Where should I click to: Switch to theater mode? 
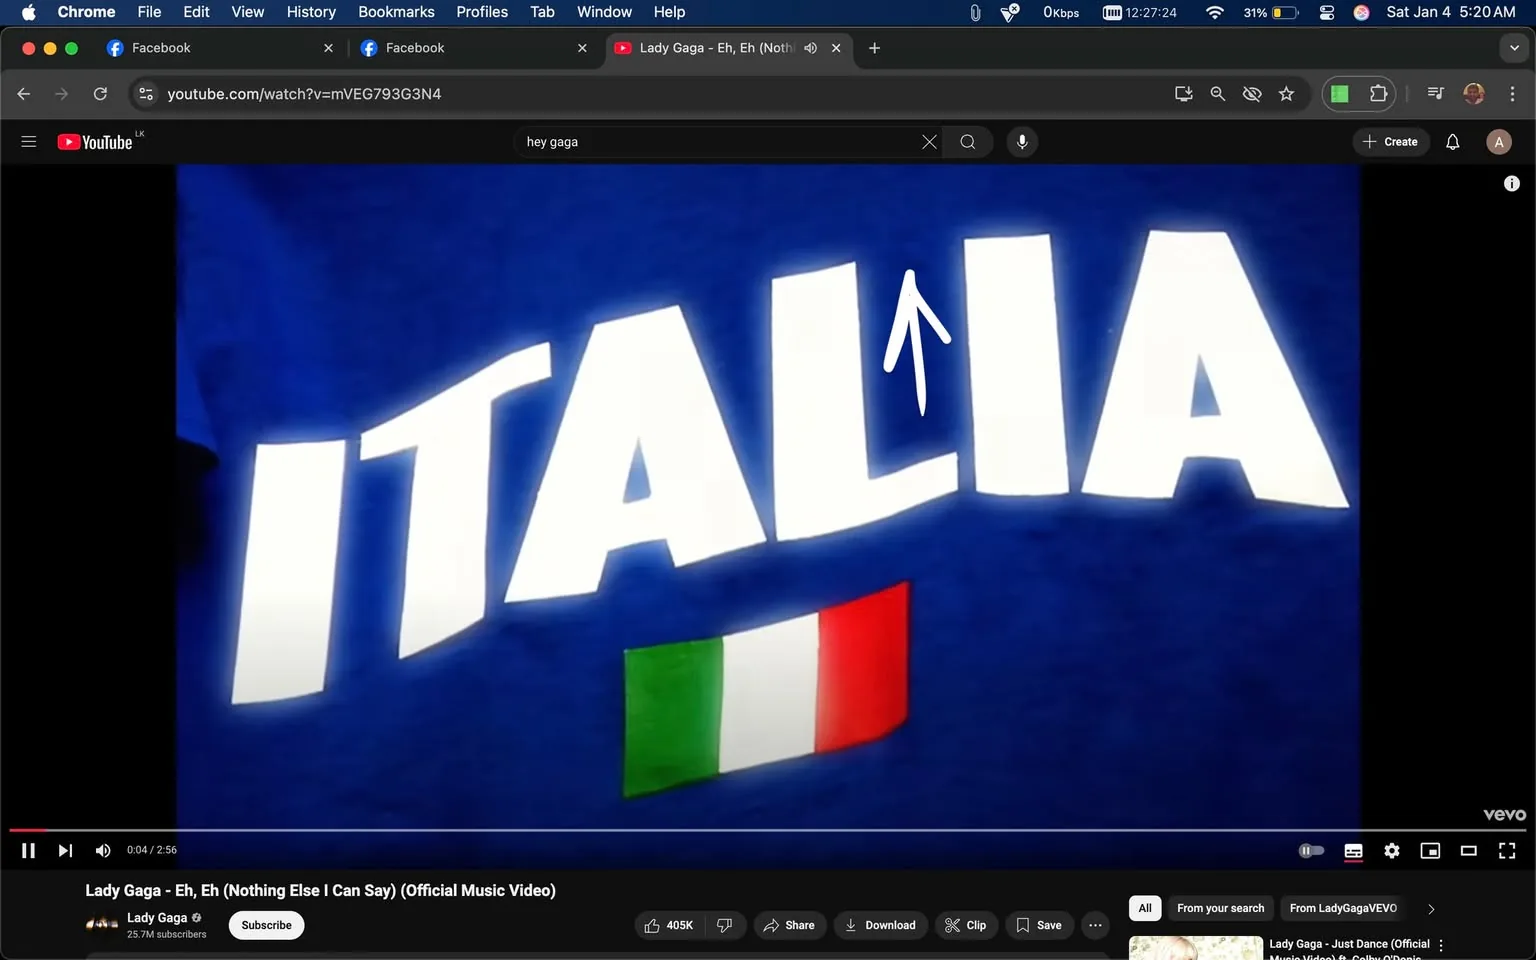point(1468,850)
